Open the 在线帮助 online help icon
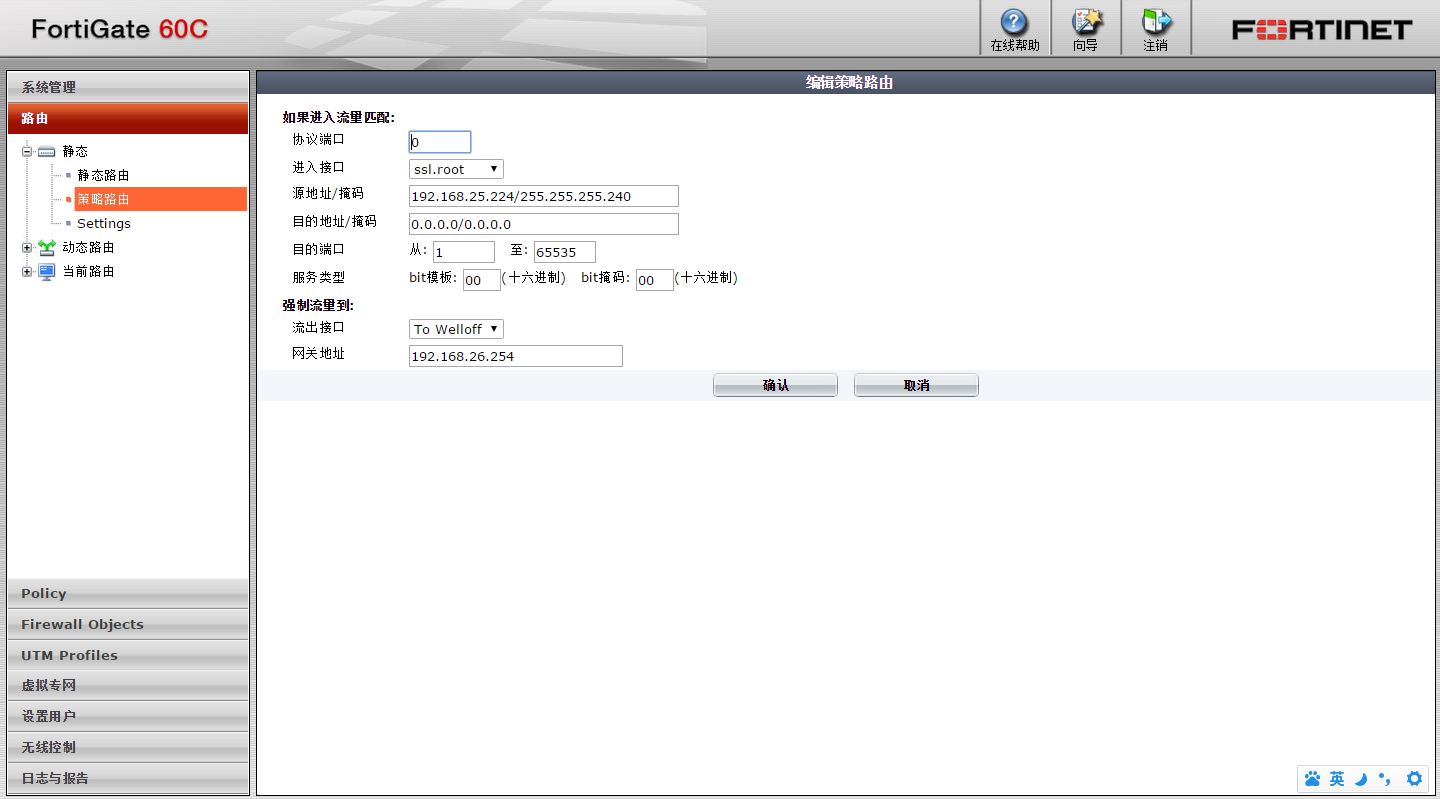1440x799 pixels. point(1014,22)
